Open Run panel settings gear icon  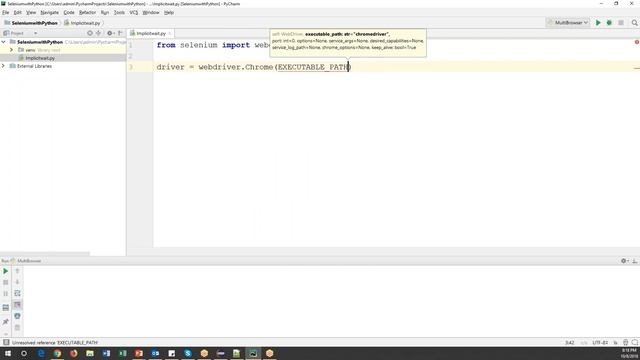pos(624,260)
